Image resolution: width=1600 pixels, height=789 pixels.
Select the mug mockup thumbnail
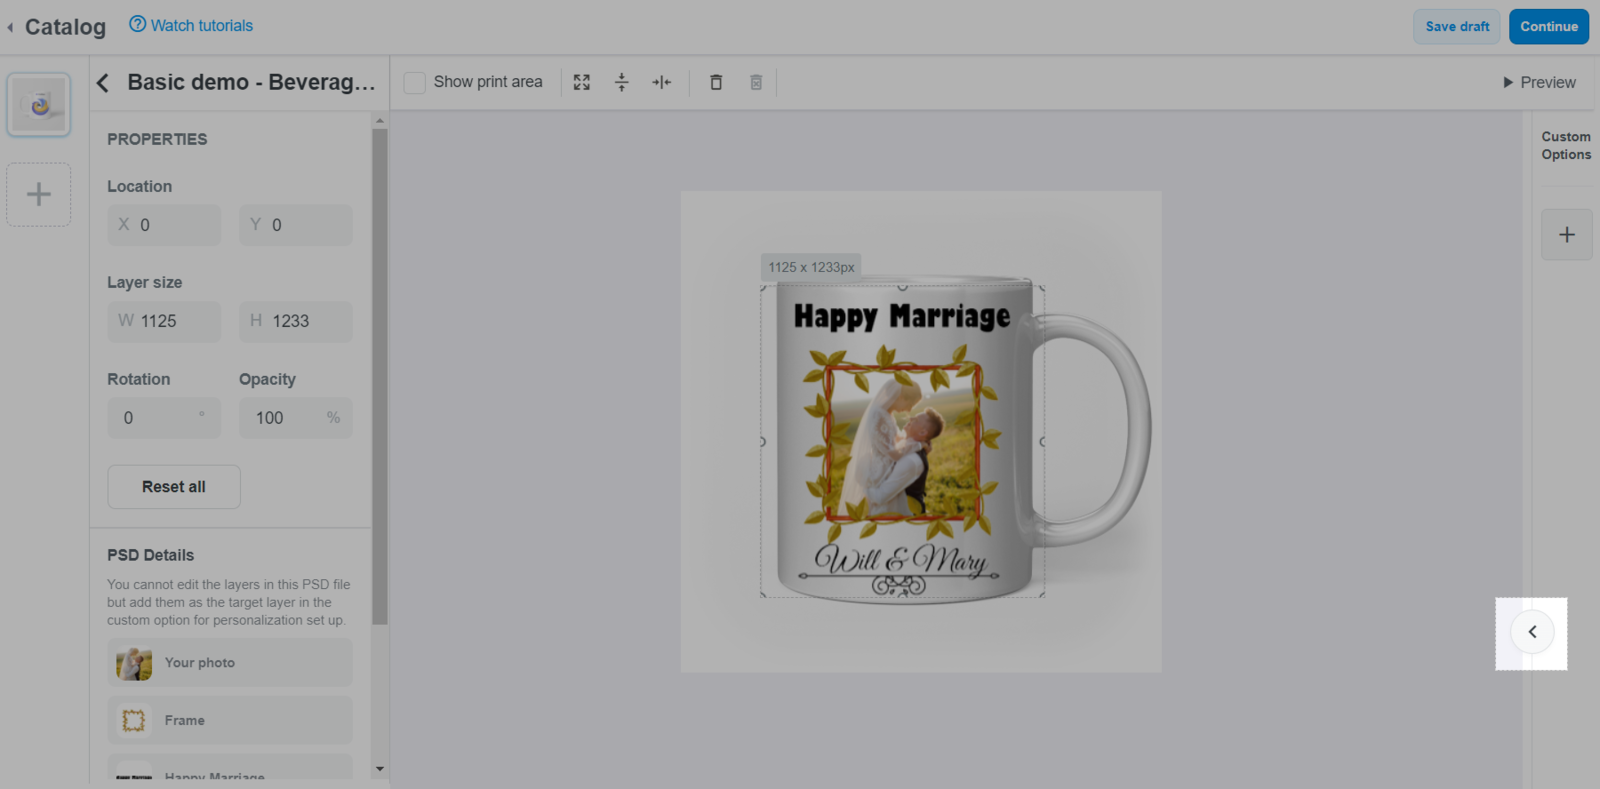[x=39, y=104]
